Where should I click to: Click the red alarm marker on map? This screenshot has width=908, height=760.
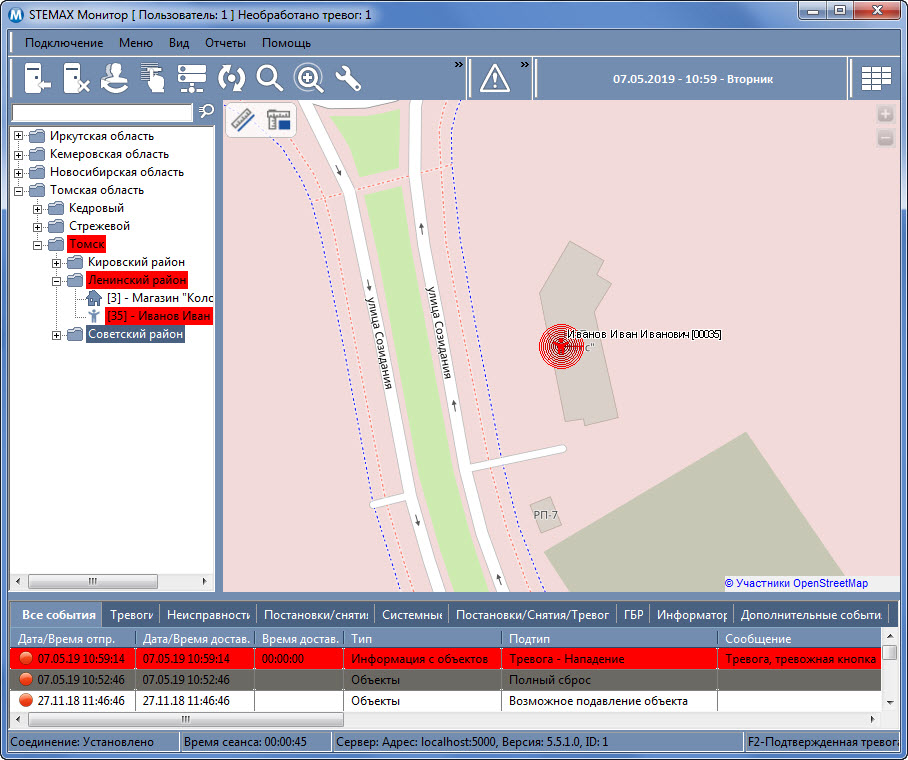click(560, 346)
